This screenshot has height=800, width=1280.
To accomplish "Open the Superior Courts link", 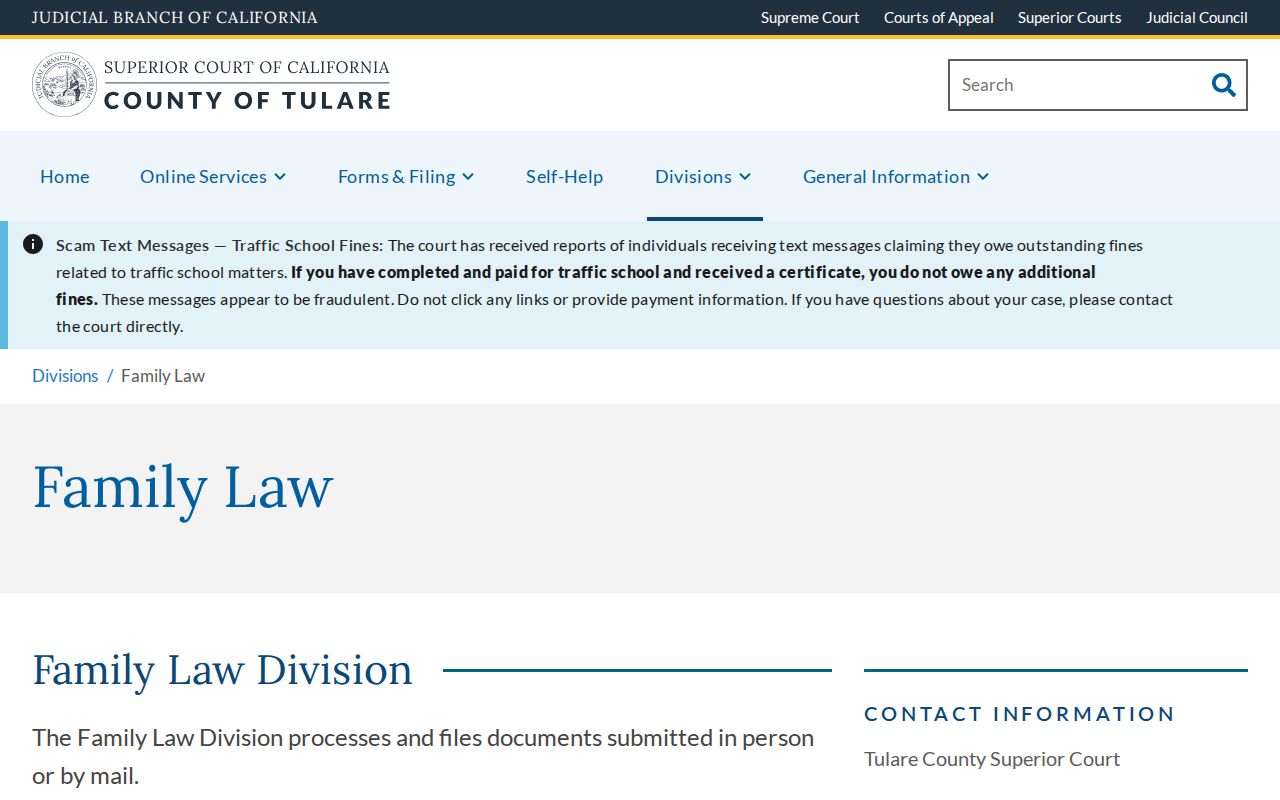I will 1070,17.
